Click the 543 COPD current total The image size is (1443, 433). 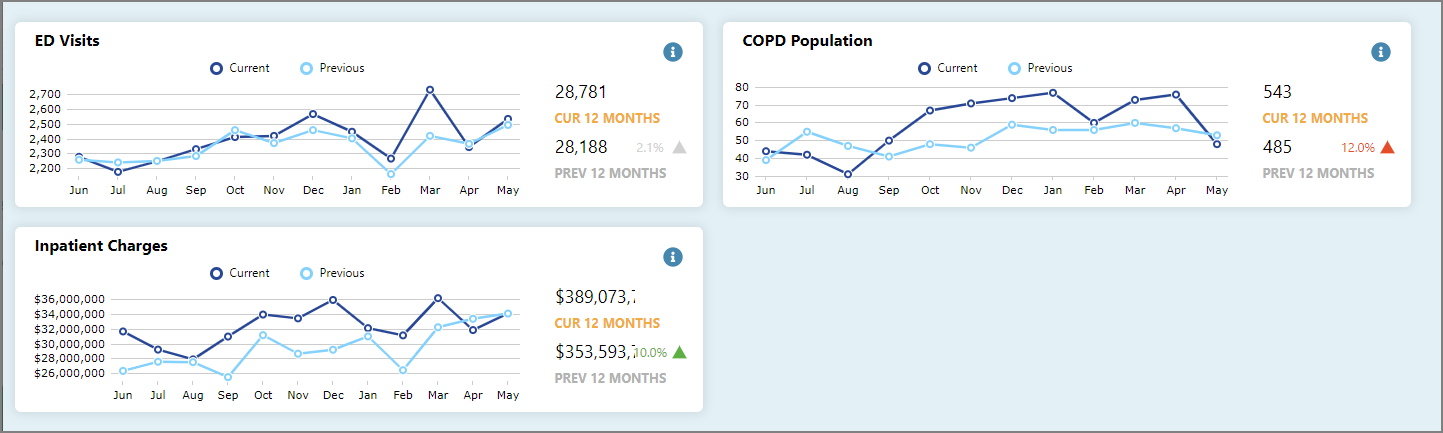tap(1277, 92)
